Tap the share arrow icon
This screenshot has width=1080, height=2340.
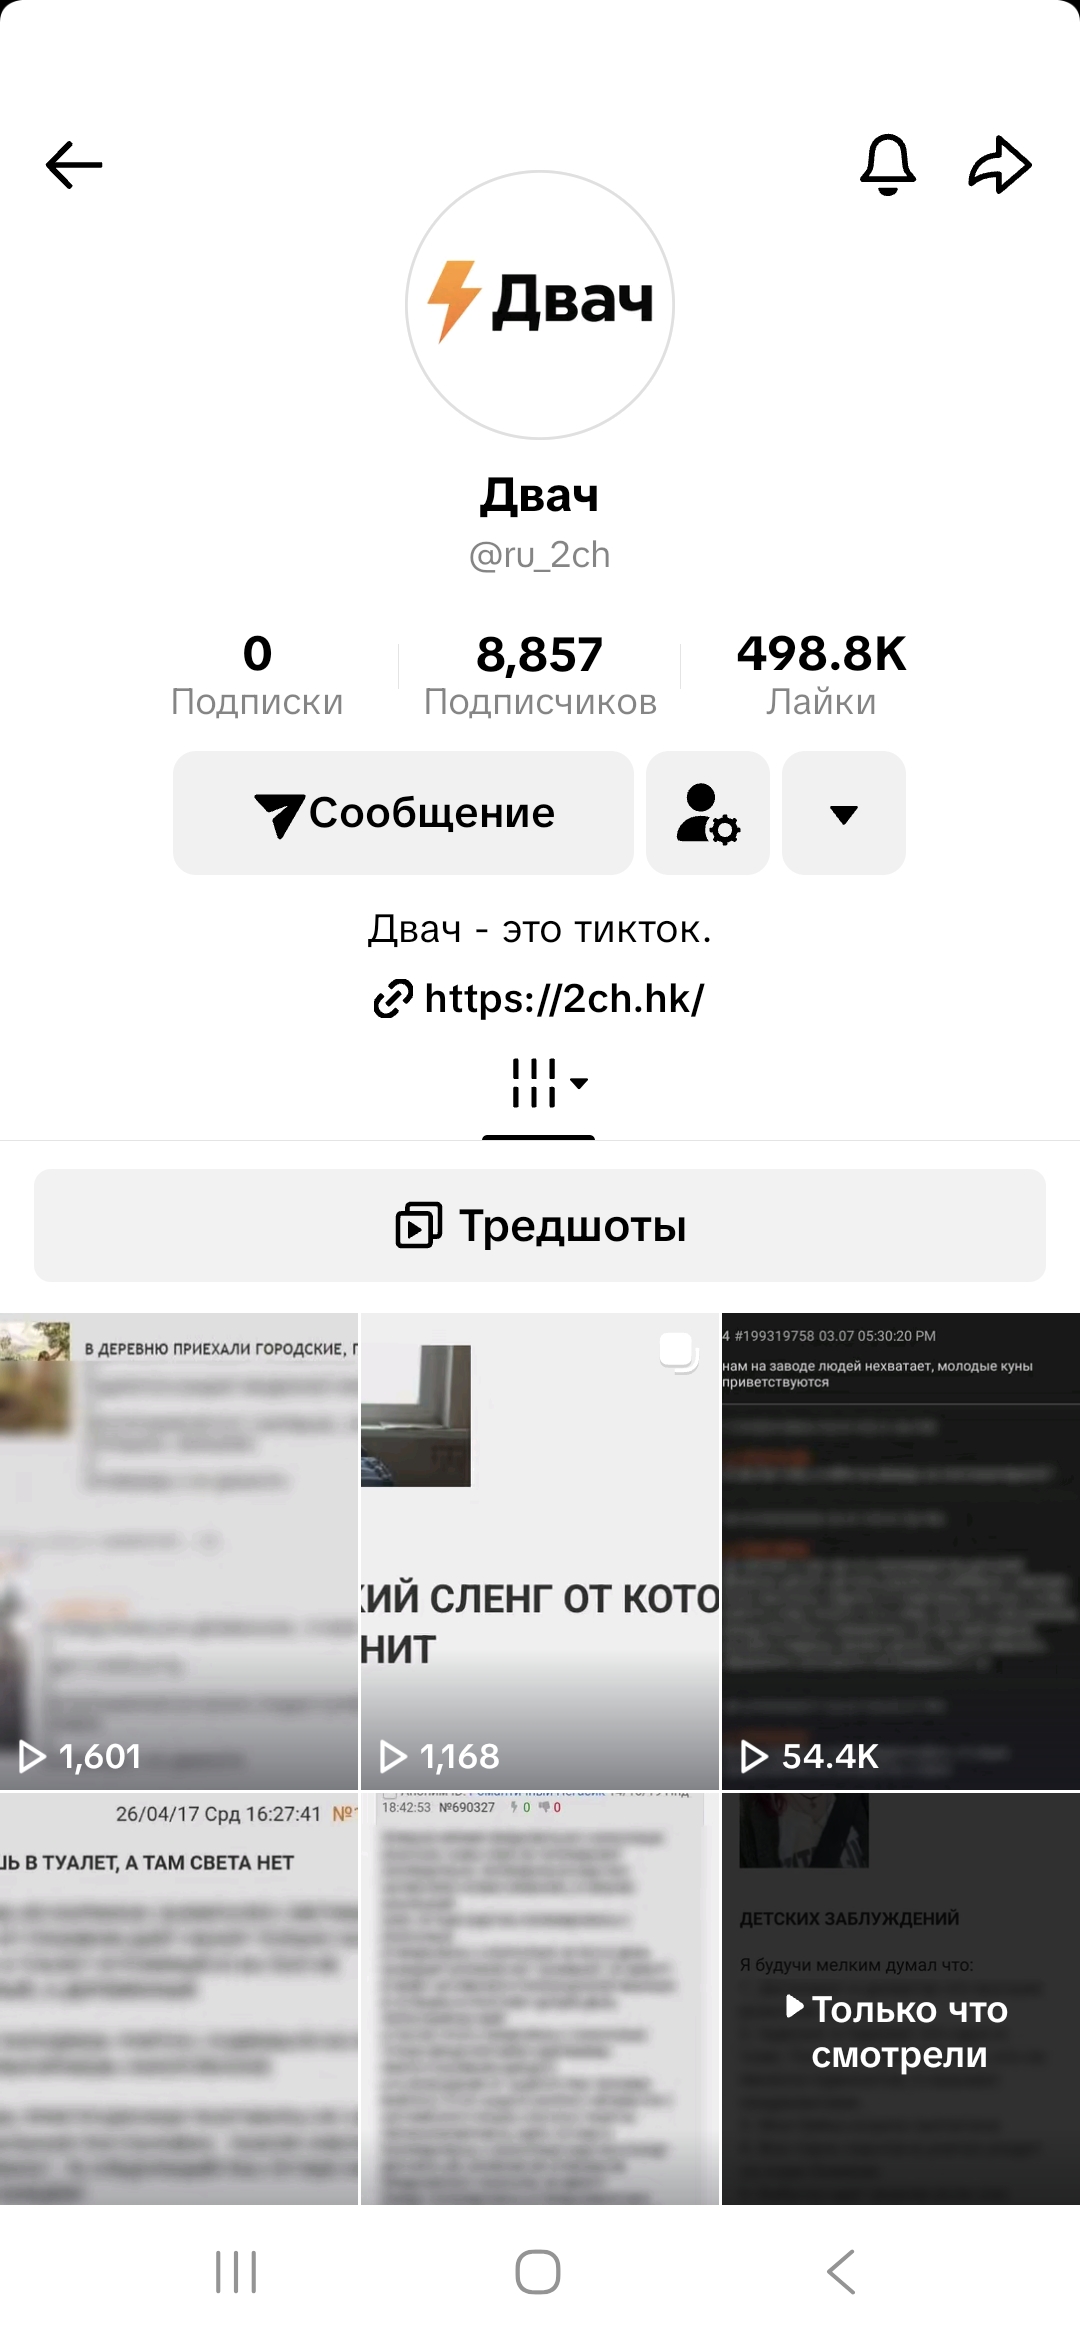click(x=1000, y=165)
